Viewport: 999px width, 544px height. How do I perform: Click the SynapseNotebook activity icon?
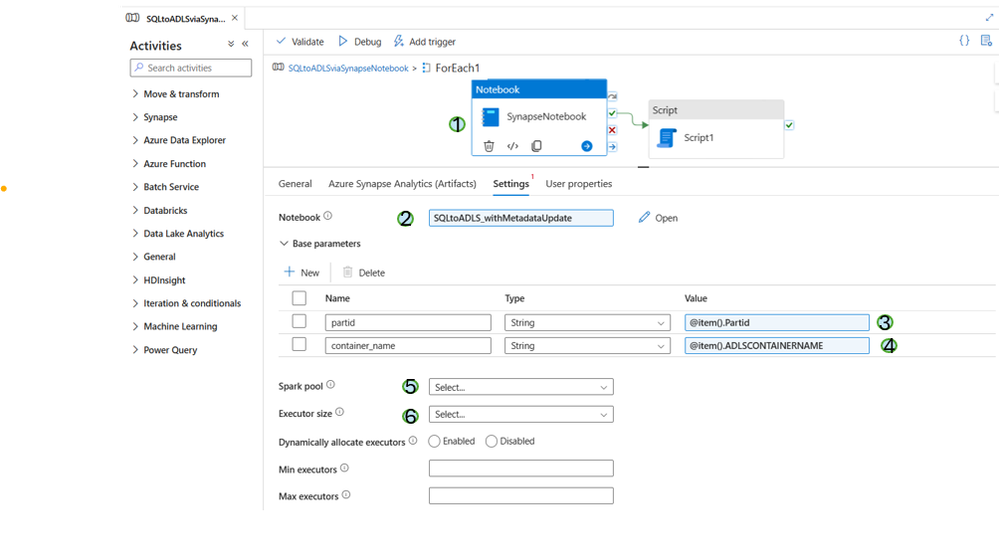491,117
